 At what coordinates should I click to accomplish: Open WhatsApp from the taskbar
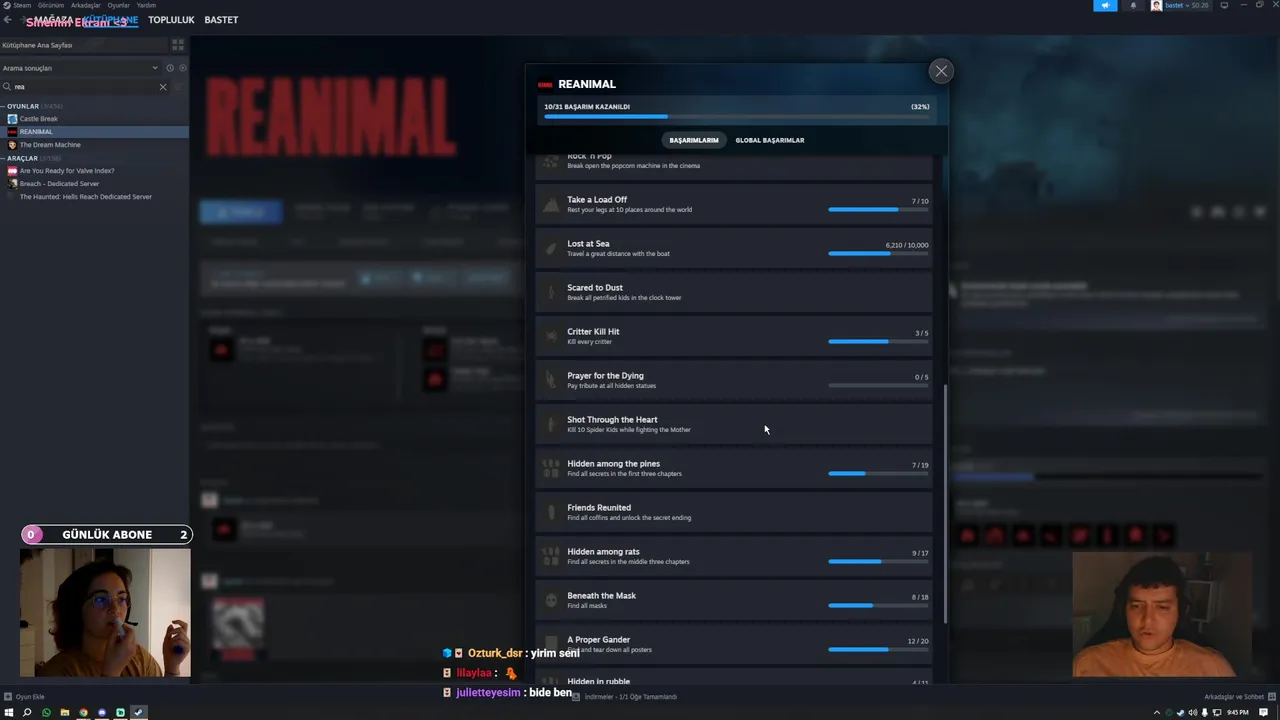click(46, 713)
